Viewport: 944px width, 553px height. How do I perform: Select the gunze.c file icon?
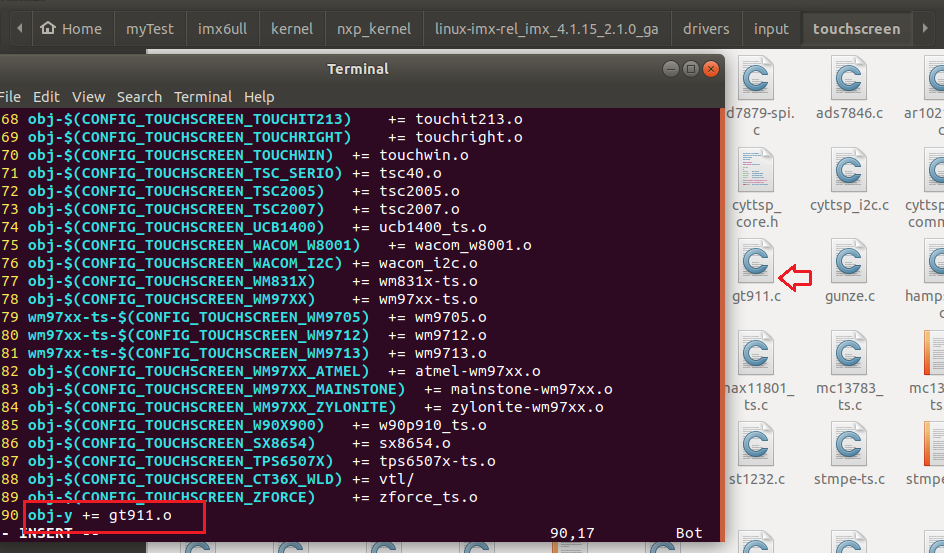tap(849, 261)
